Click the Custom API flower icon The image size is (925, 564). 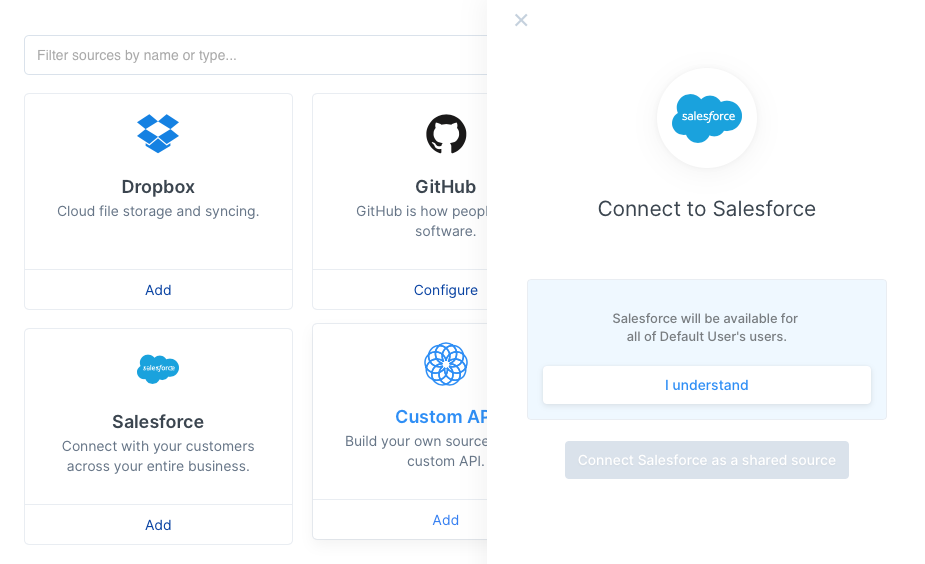tap(446, 364)
